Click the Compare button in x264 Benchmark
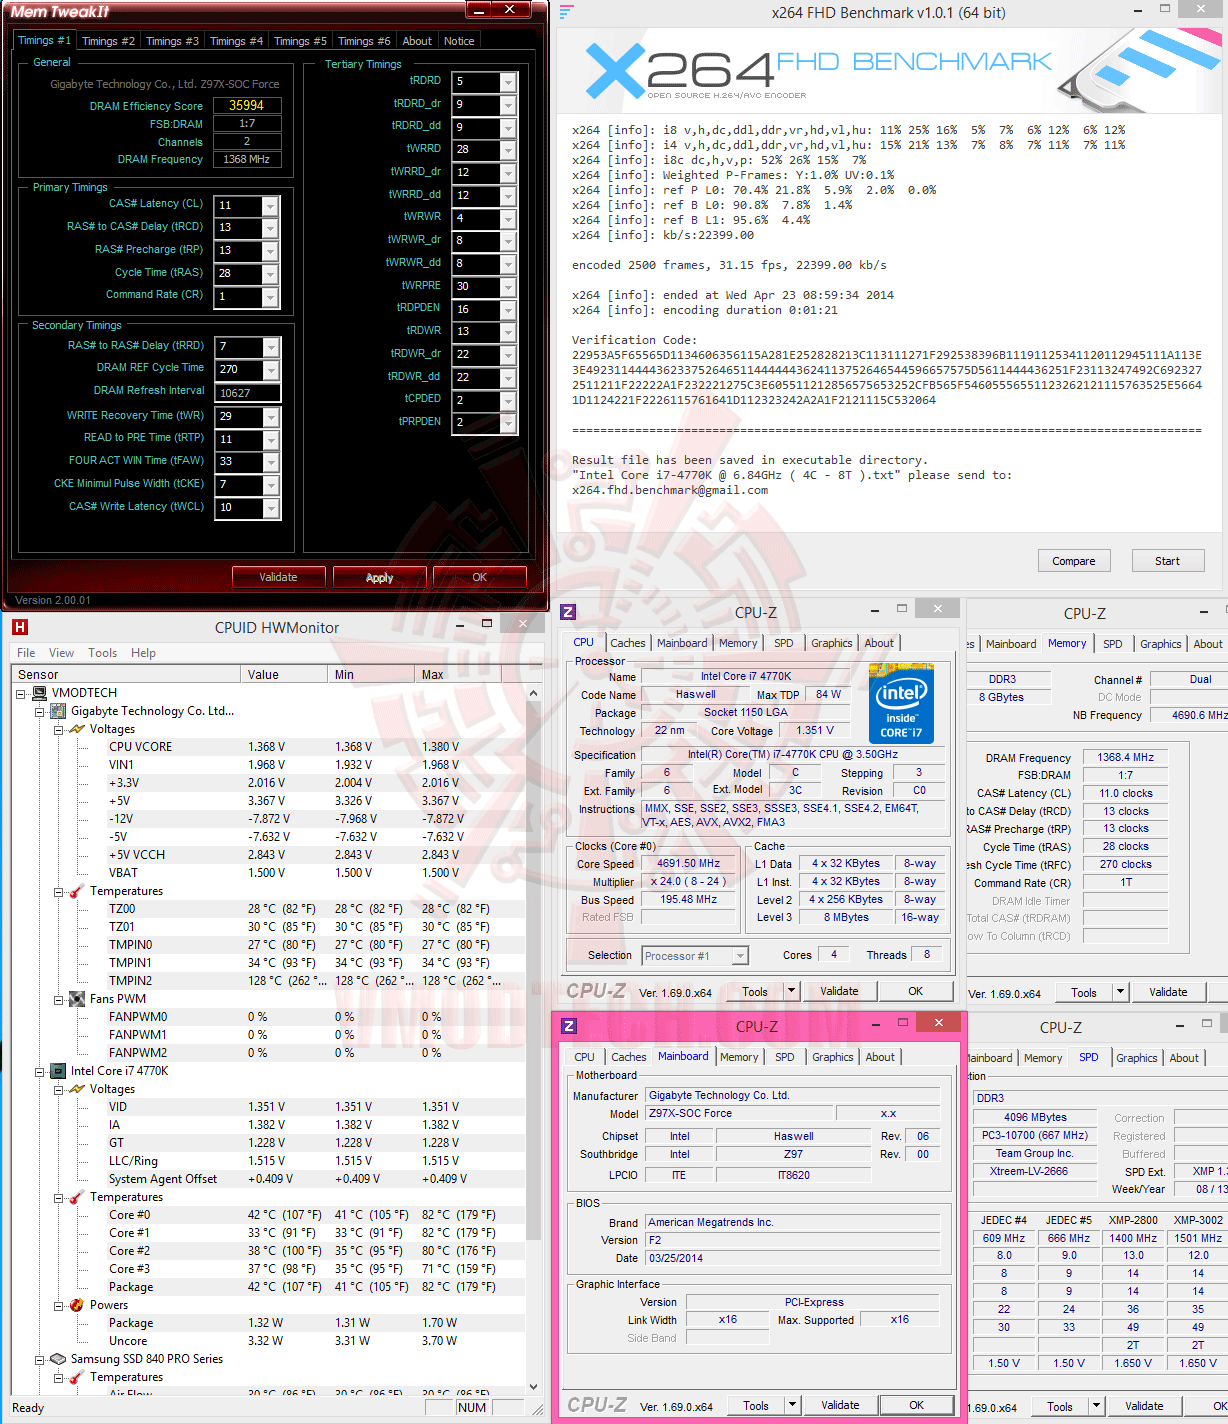 tap(1074, 561)
